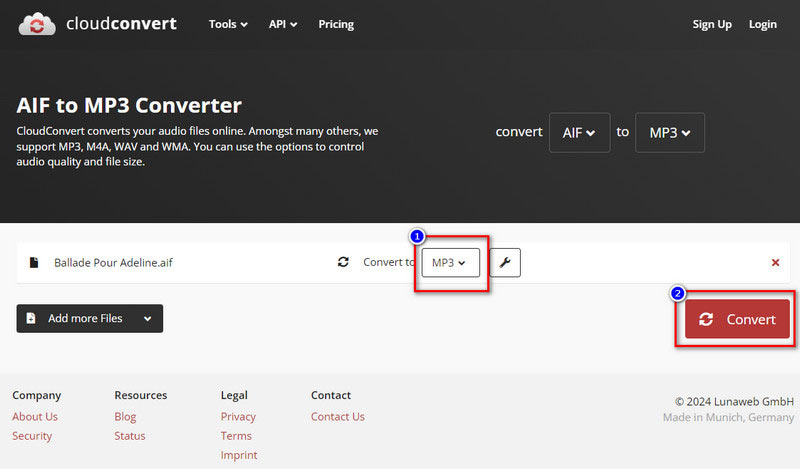The image size is (800, 469).
Task: Open the Terms link
Action: tap(236, 436)
